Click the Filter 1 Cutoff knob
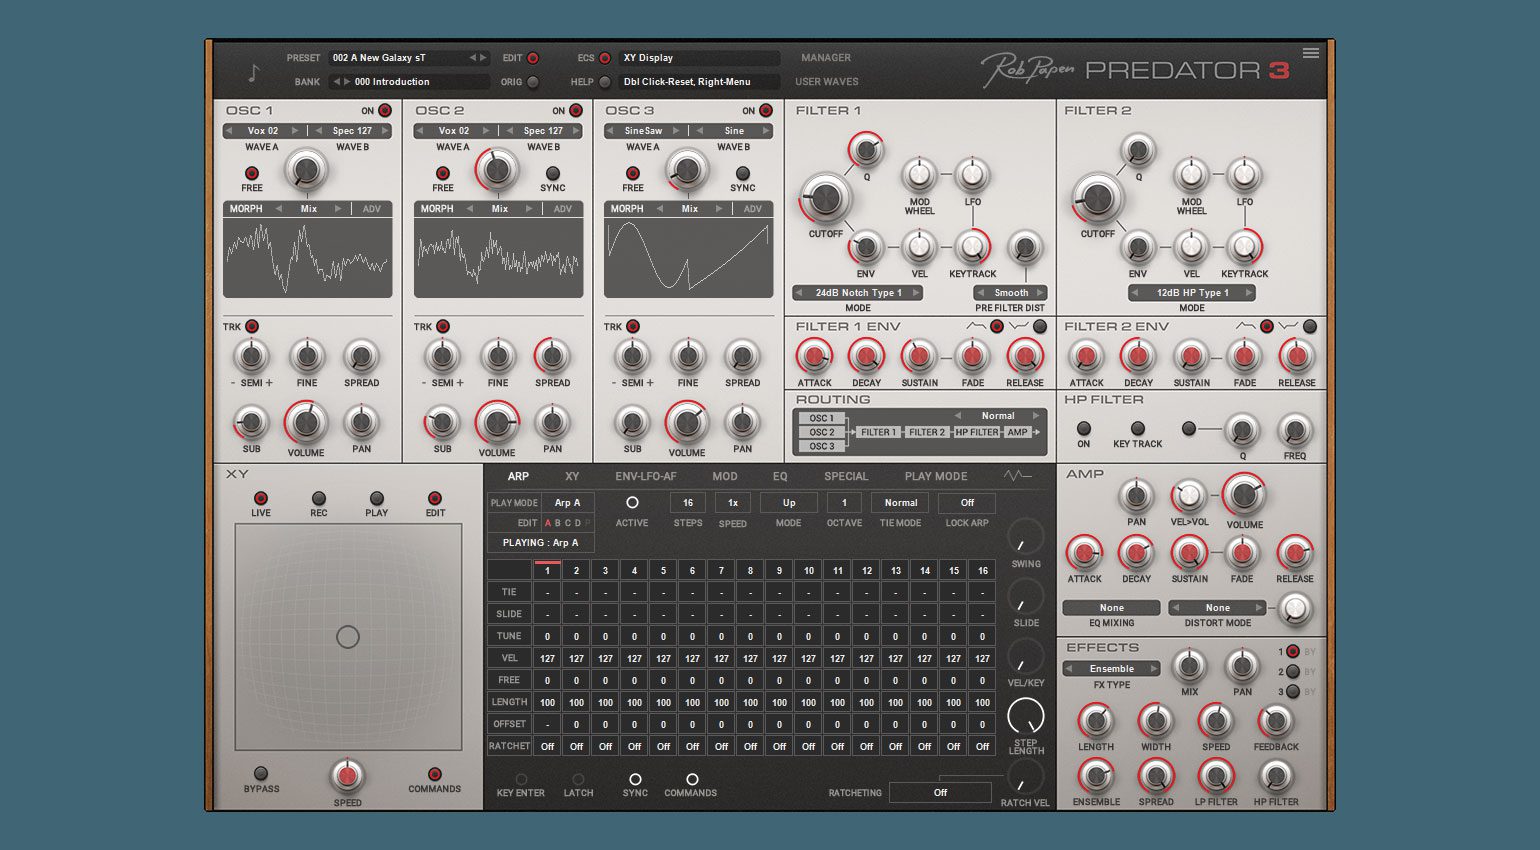1540x850 pixels. [826, 199]
